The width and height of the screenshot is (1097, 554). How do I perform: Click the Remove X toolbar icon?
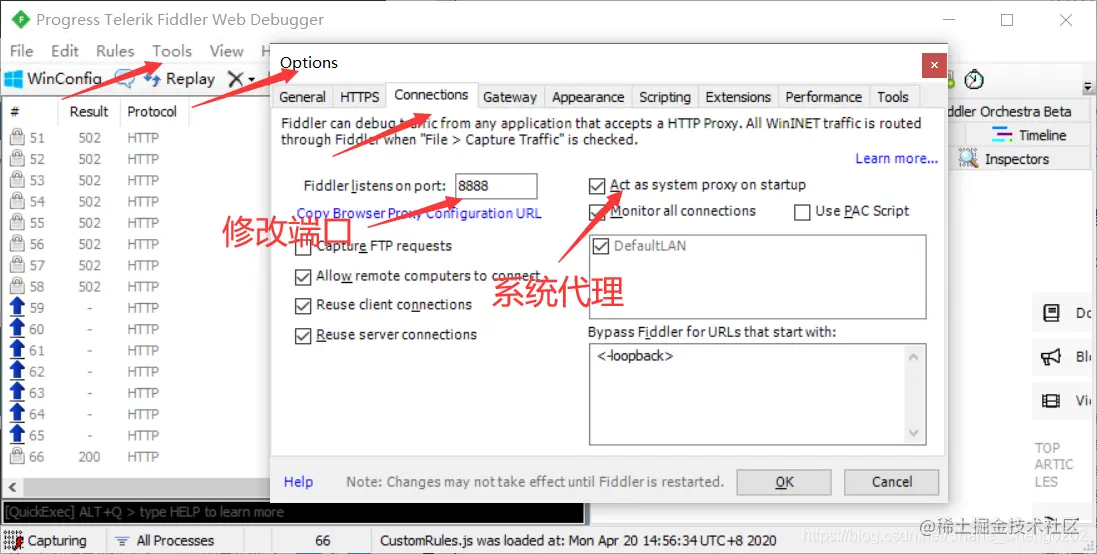tap(235, 79)
